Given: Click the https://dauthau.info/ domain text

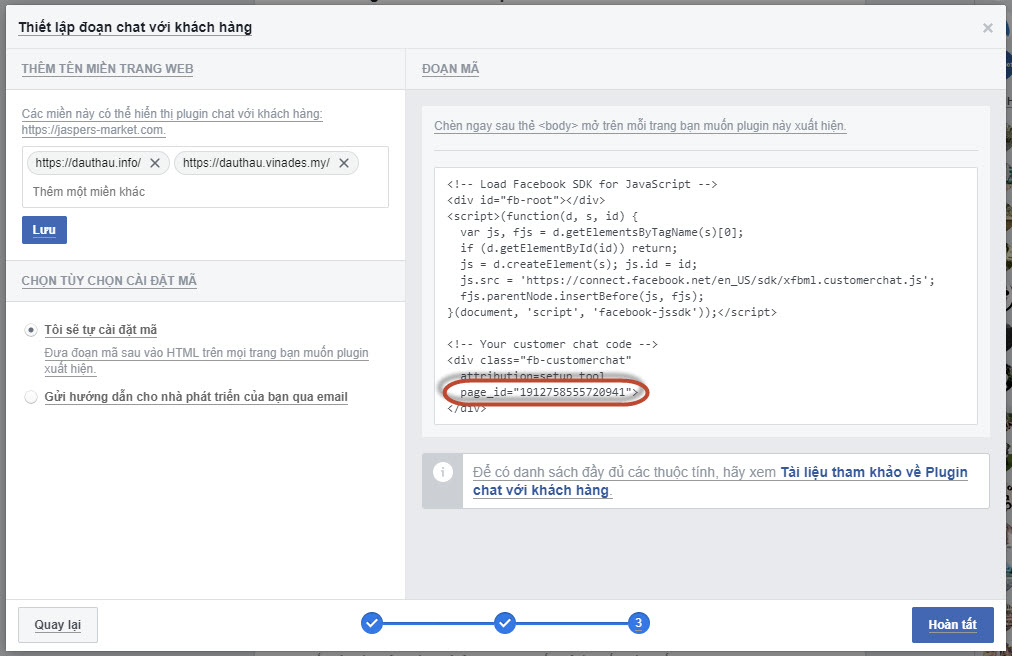Looking at the screenshot, I should [88, 163].
